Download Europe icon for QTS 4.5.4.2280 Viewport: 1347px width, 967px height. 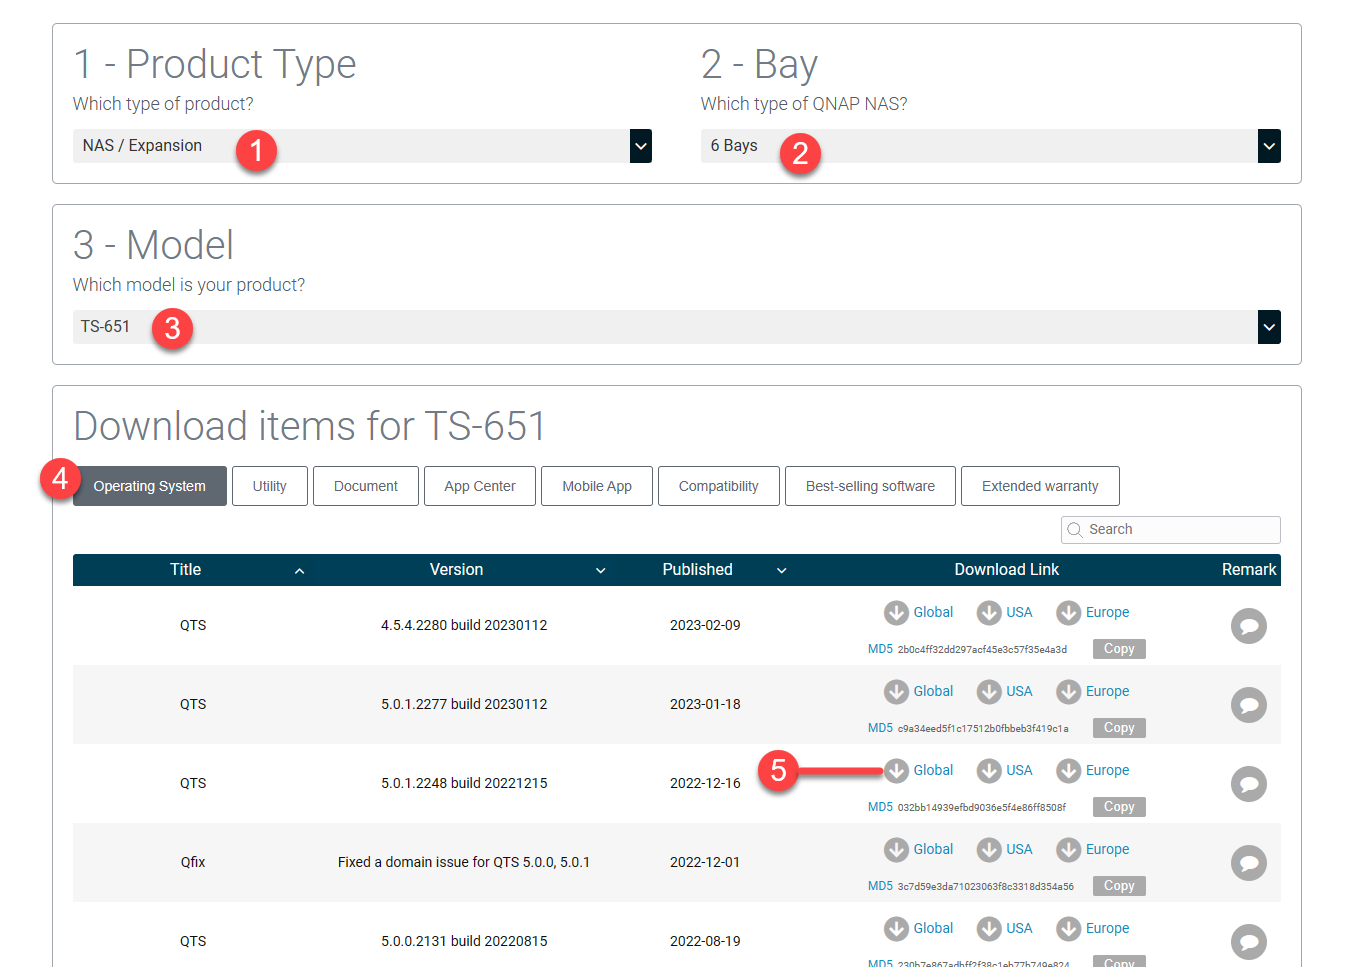pyautogui.click(x=1069, y=612)
